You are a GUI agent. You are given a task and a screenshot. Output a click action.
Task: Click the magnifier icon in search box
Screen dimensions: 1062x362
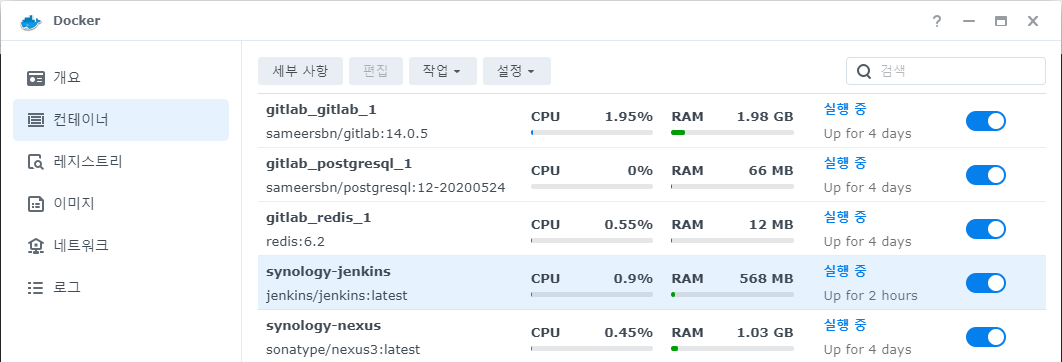[864, 71]
